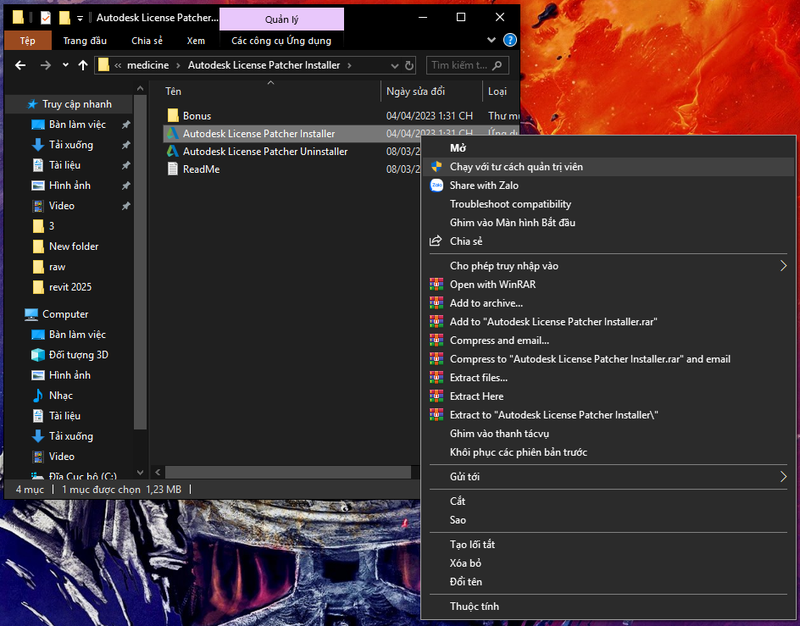Click the back navigation arrow
The width and height of the screenshot is (800, 626).
[20, 65]
